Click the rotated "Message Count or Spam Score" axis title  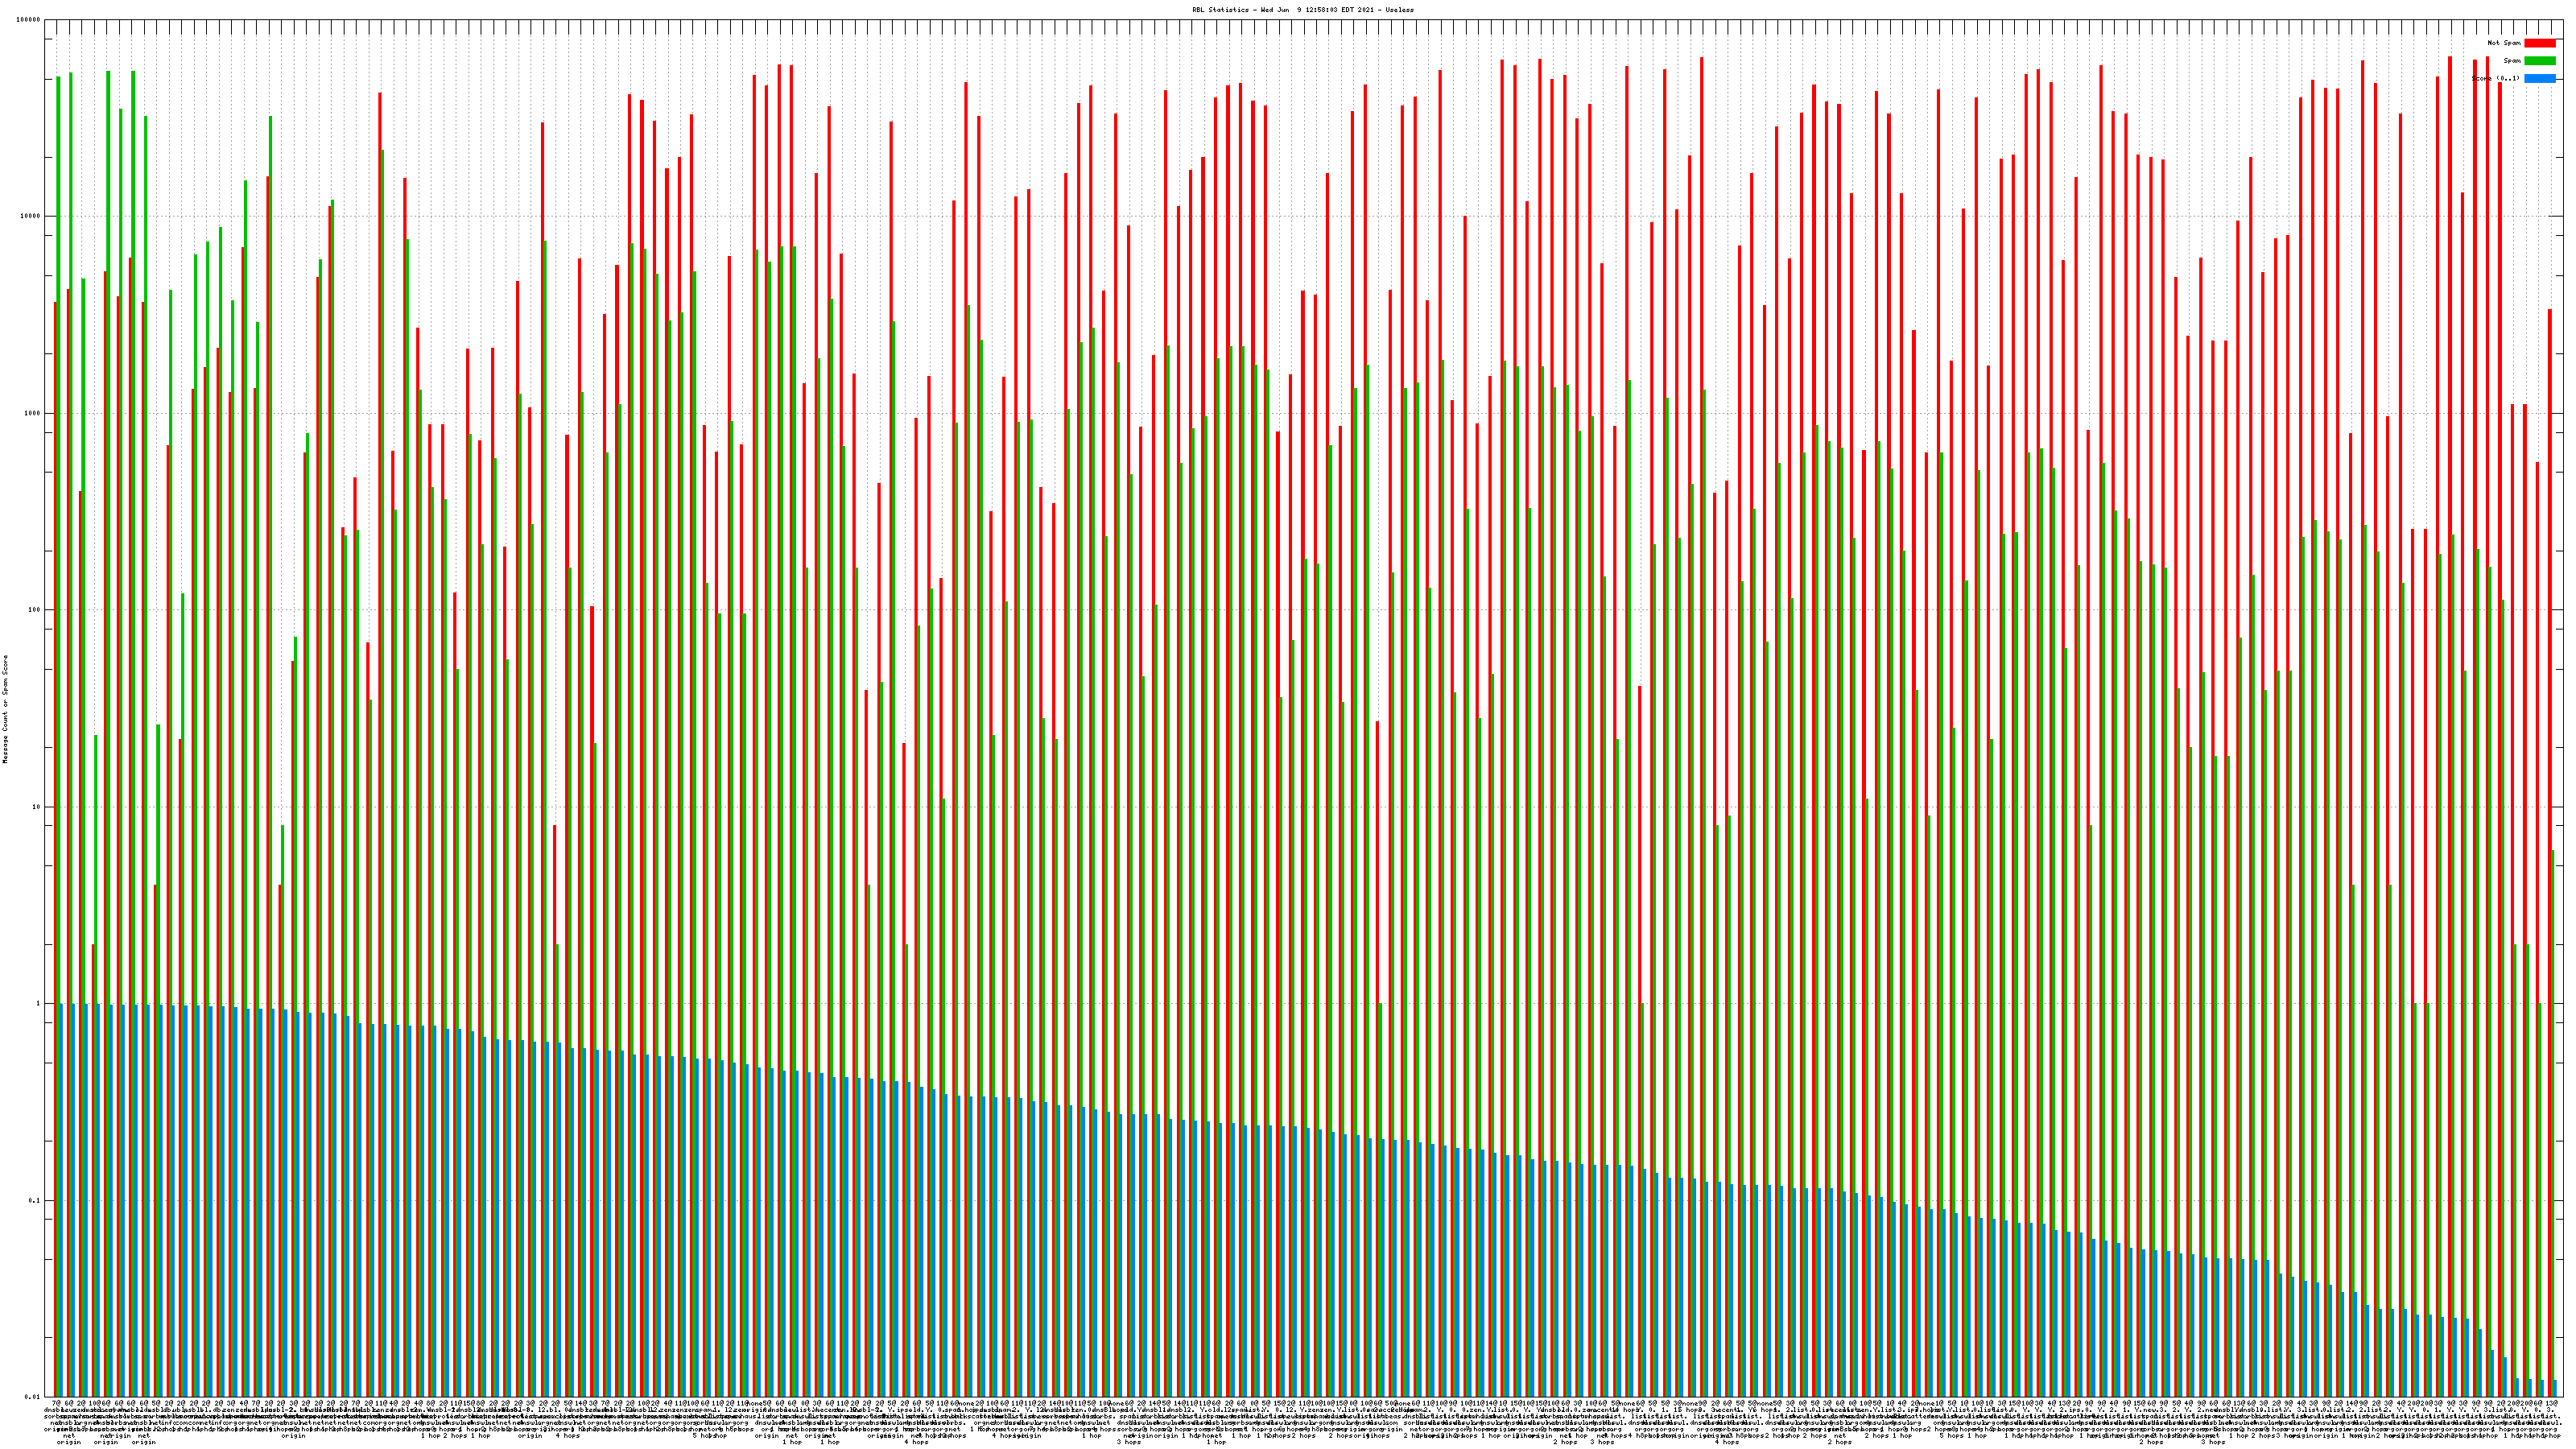click(x=5, y=709)
